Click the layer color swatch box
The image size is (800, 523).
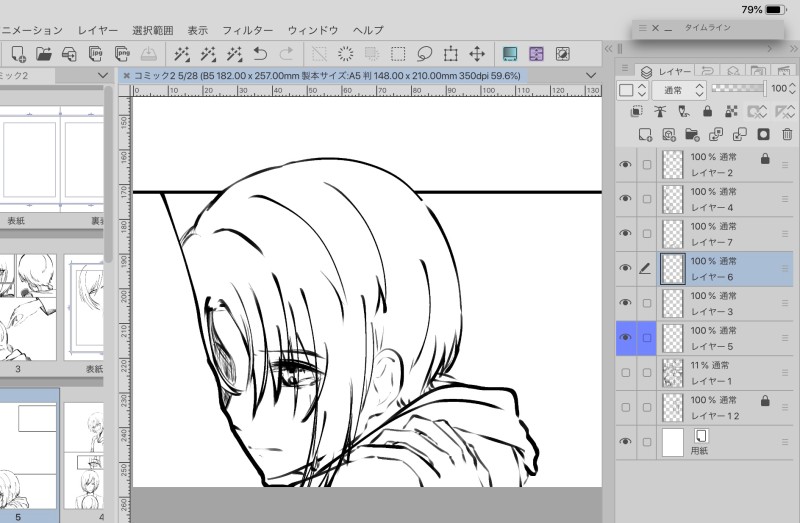coord(626,90)
